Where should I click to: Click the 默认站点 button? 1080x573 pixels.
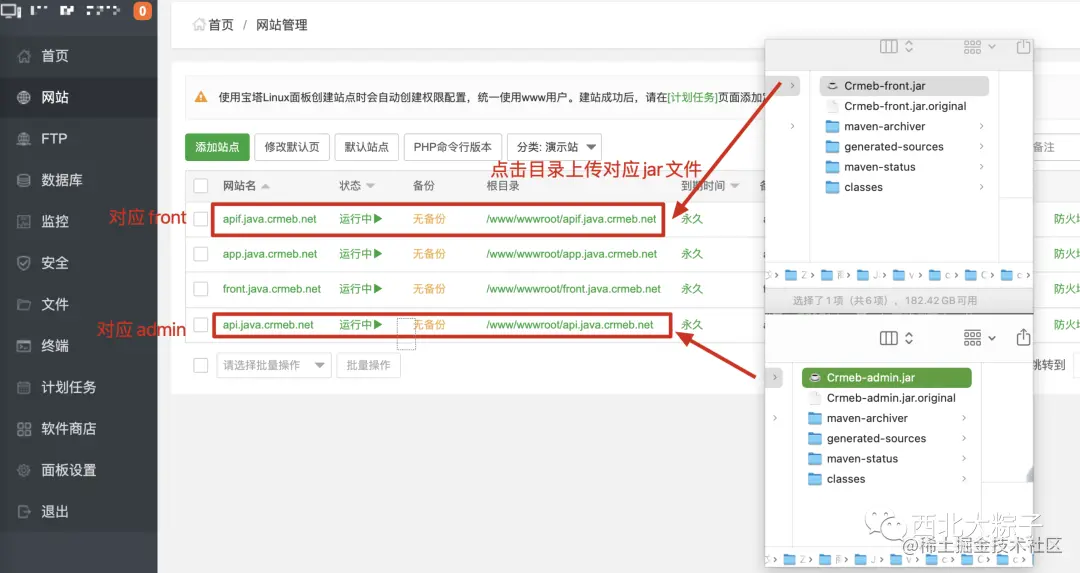click(x=366, y=147)
